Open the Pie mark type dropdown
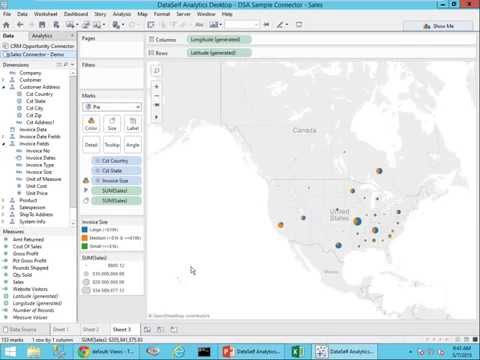 coord(112,107)
